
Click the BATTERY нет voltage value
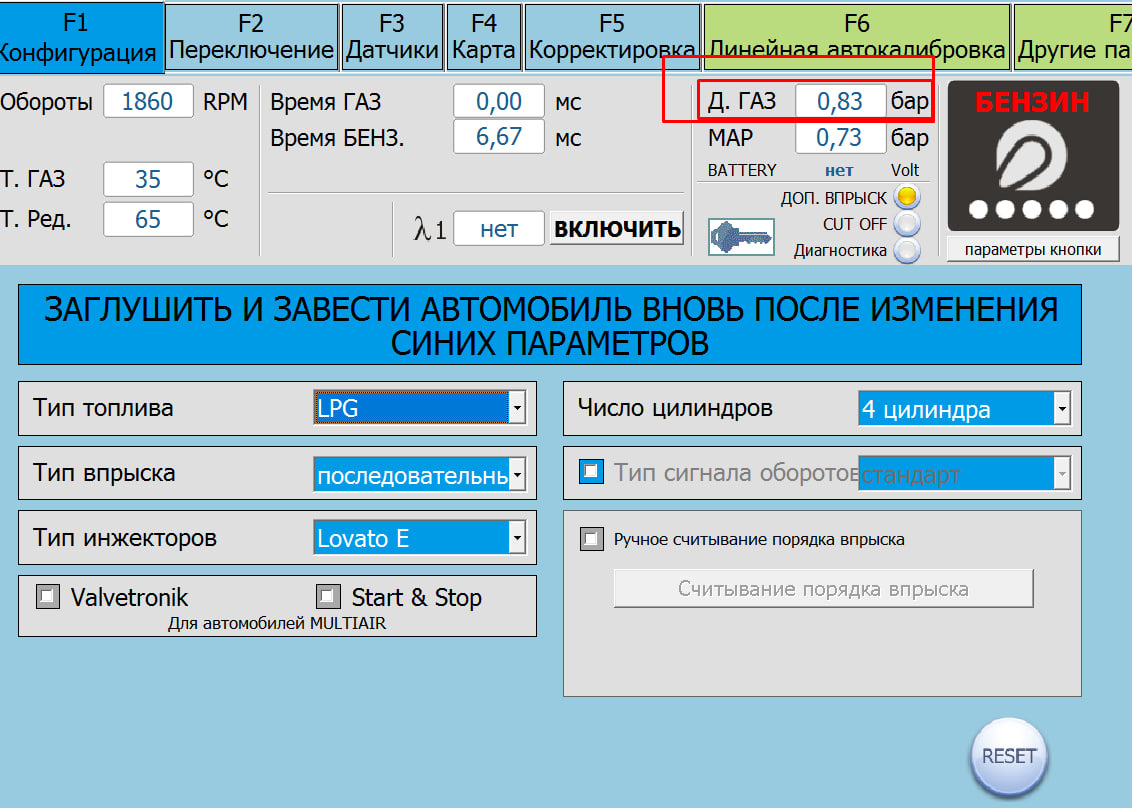pyautogui.click(x=839, y=170)
